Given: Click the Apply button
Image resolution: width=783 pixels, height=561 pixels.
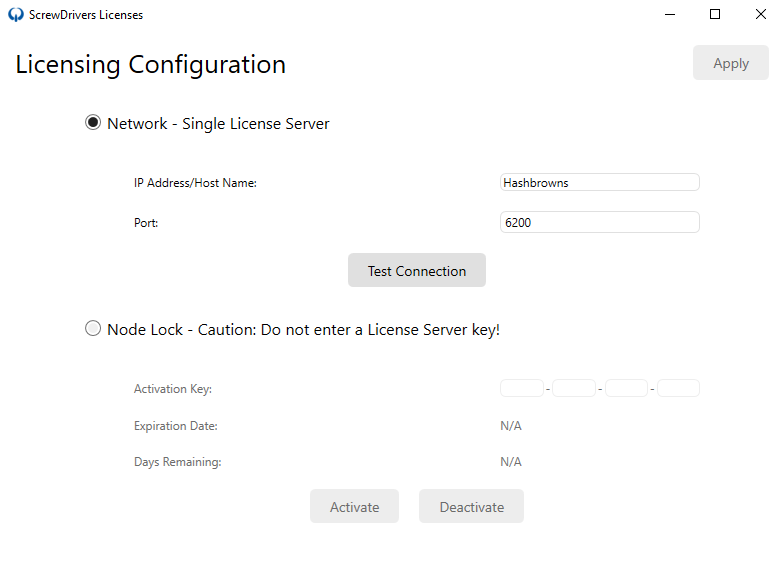Looking at the screenshot, I should tap(731, 63).
